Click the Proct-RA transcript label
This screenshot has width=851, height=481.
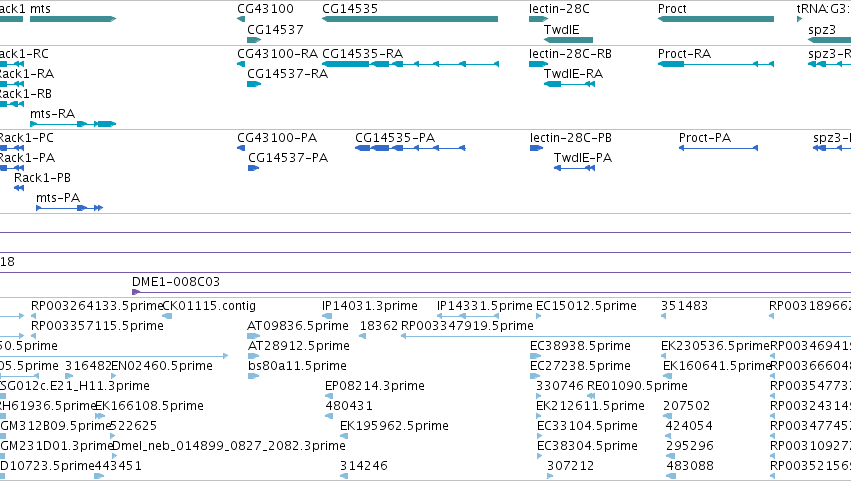click(x=684, y=54)
